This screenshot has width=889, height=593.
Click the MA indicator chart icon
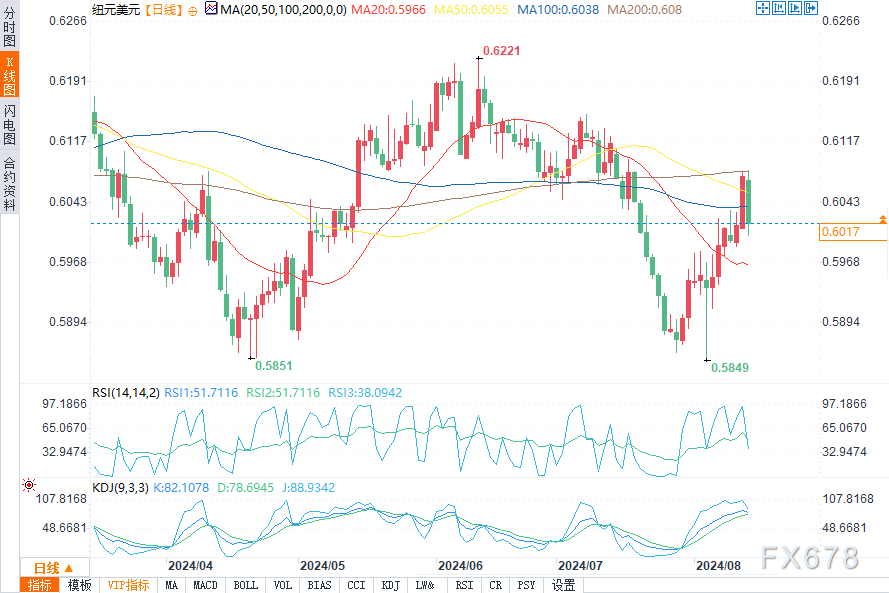pyautogui.click(x=209, y=9)
